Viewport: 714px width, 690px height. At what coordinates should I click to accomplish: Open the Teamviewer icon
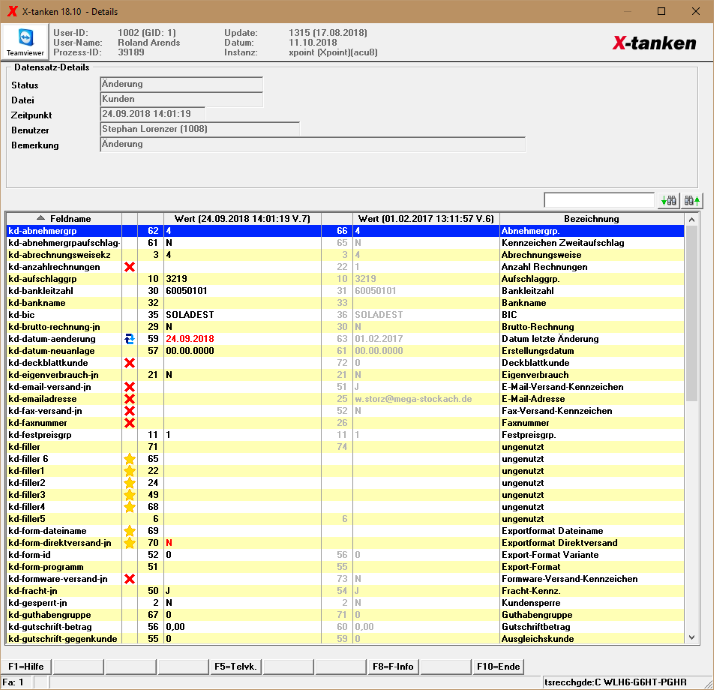pyautogui.click(x=26, y=41)
